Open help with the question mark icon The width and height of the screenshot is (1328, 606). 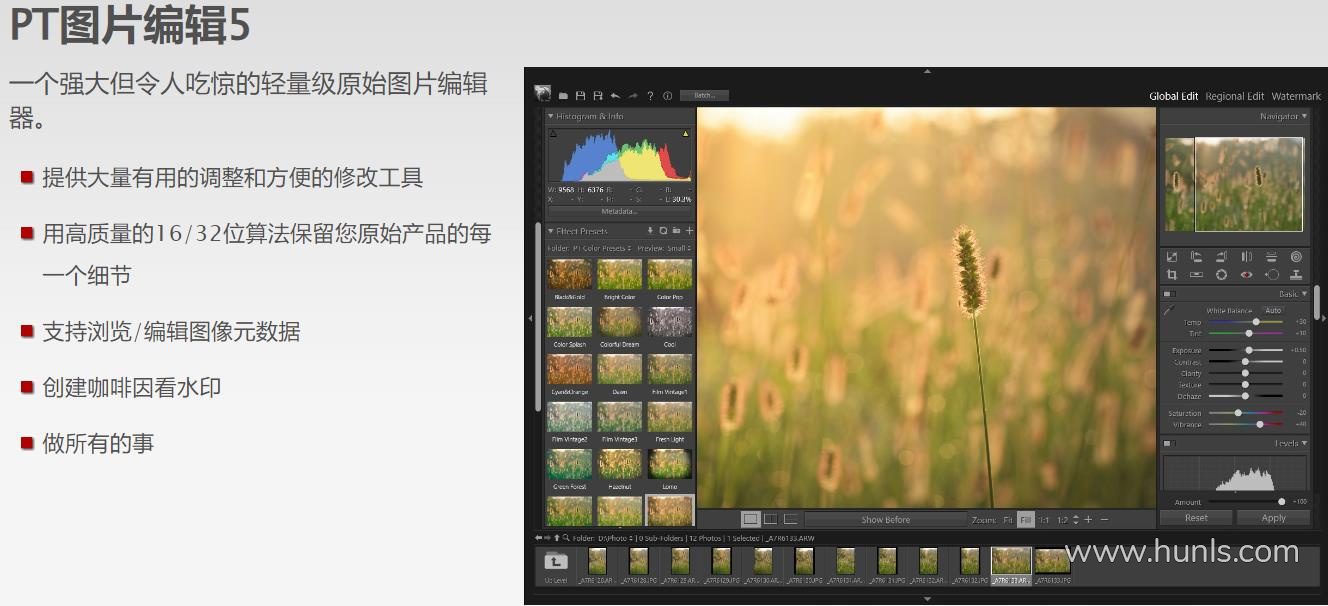coord(650,96)
